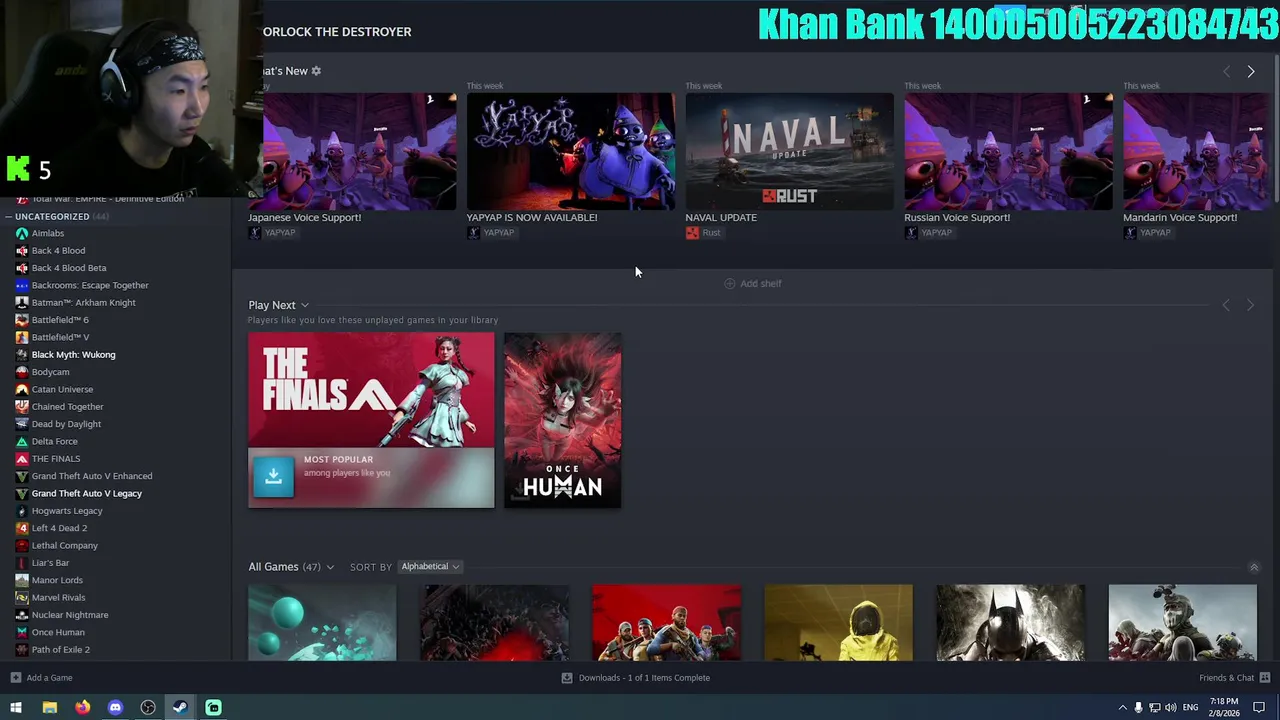Open Once Human cover in Play Next
1280x720 pixels.
coord(562,420)
